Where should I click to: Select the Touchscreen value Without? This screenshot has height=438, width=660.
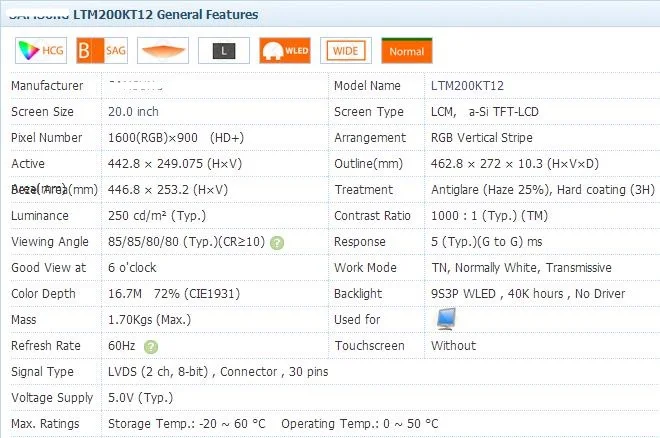pos(453,346)
